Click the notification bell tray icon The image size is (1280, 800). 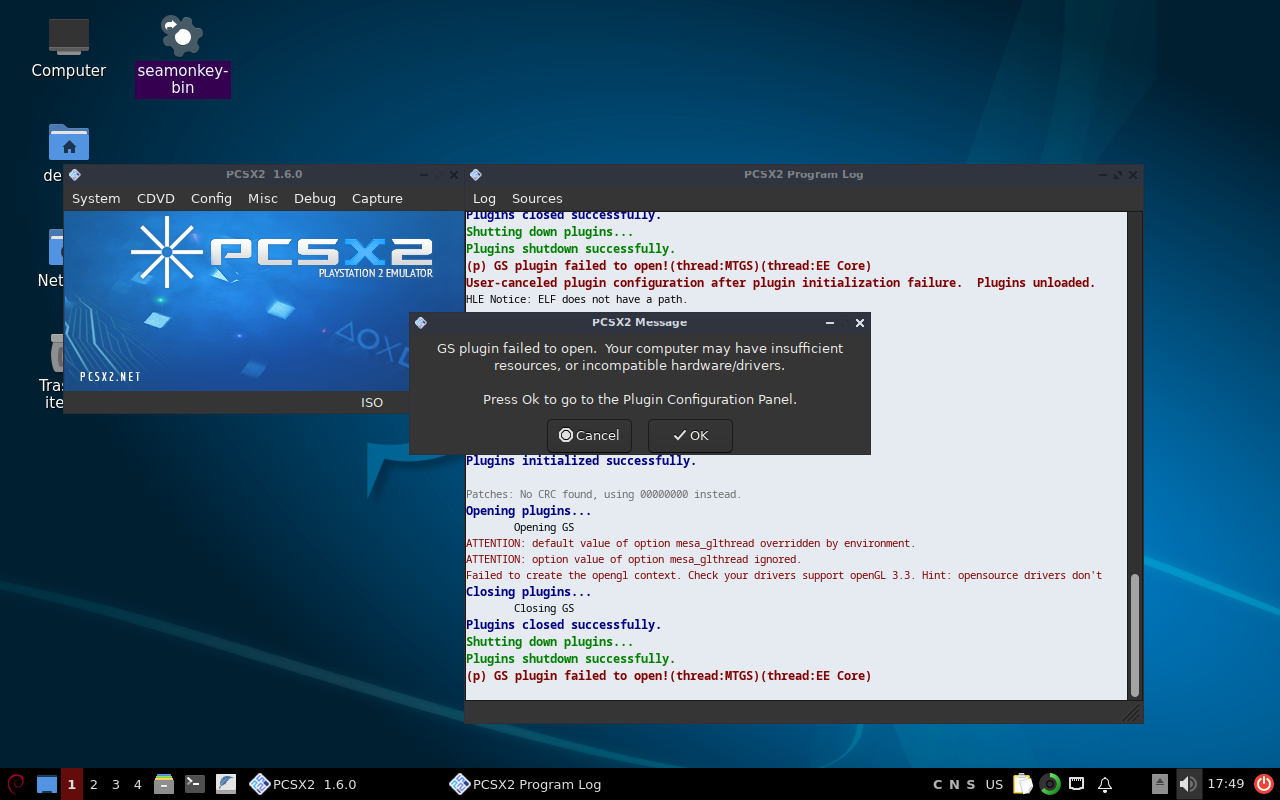pyautogui.click(x=1105, y=784)
